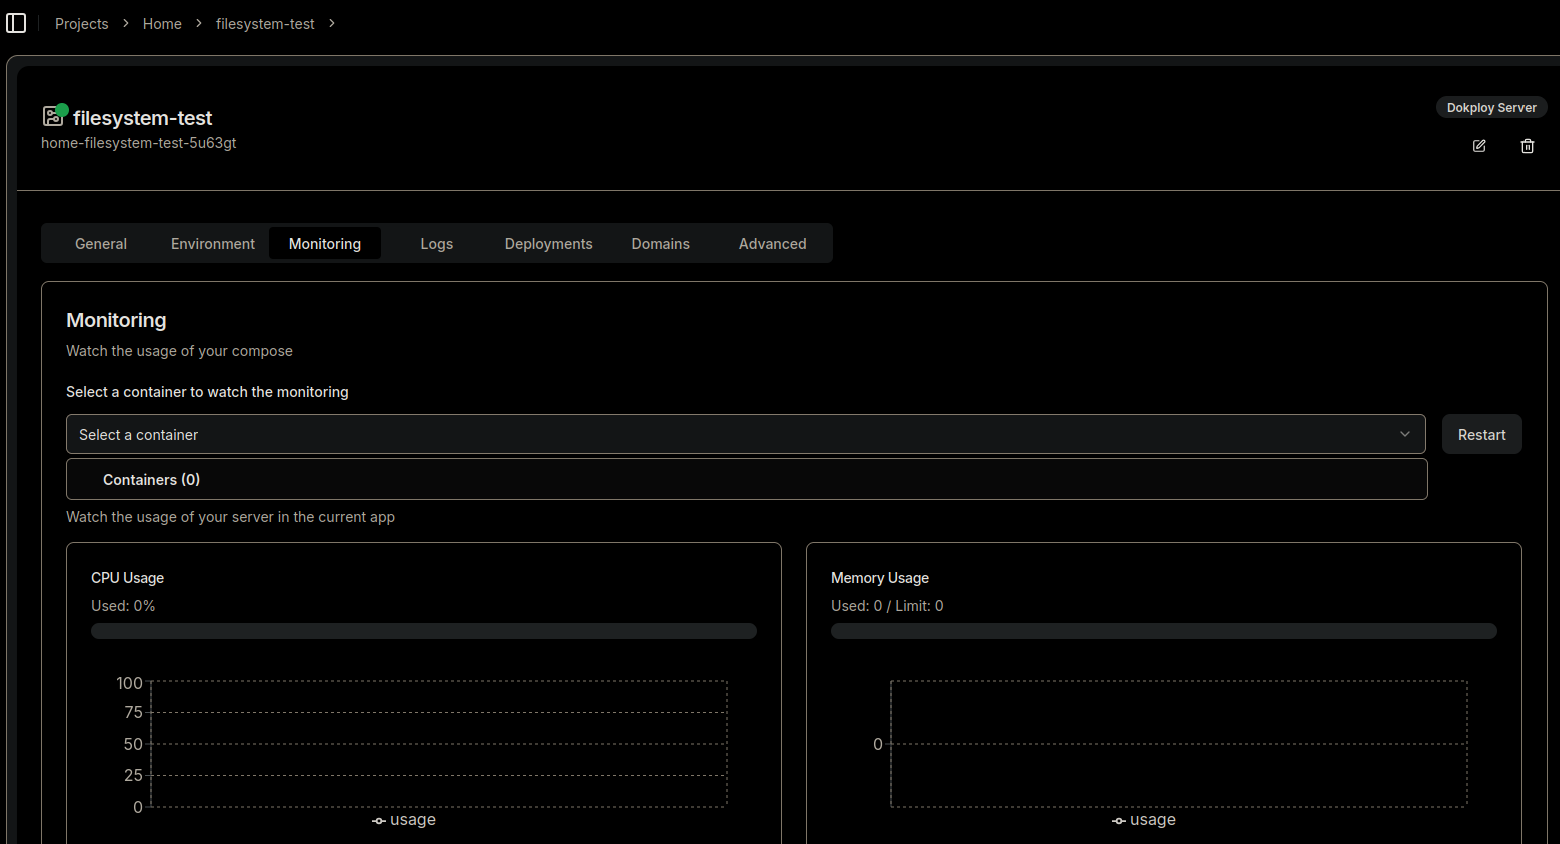Viewport: 1560px width, 844px height.
Task: Click the CPU Usage card title
Action: pos(127,578)
